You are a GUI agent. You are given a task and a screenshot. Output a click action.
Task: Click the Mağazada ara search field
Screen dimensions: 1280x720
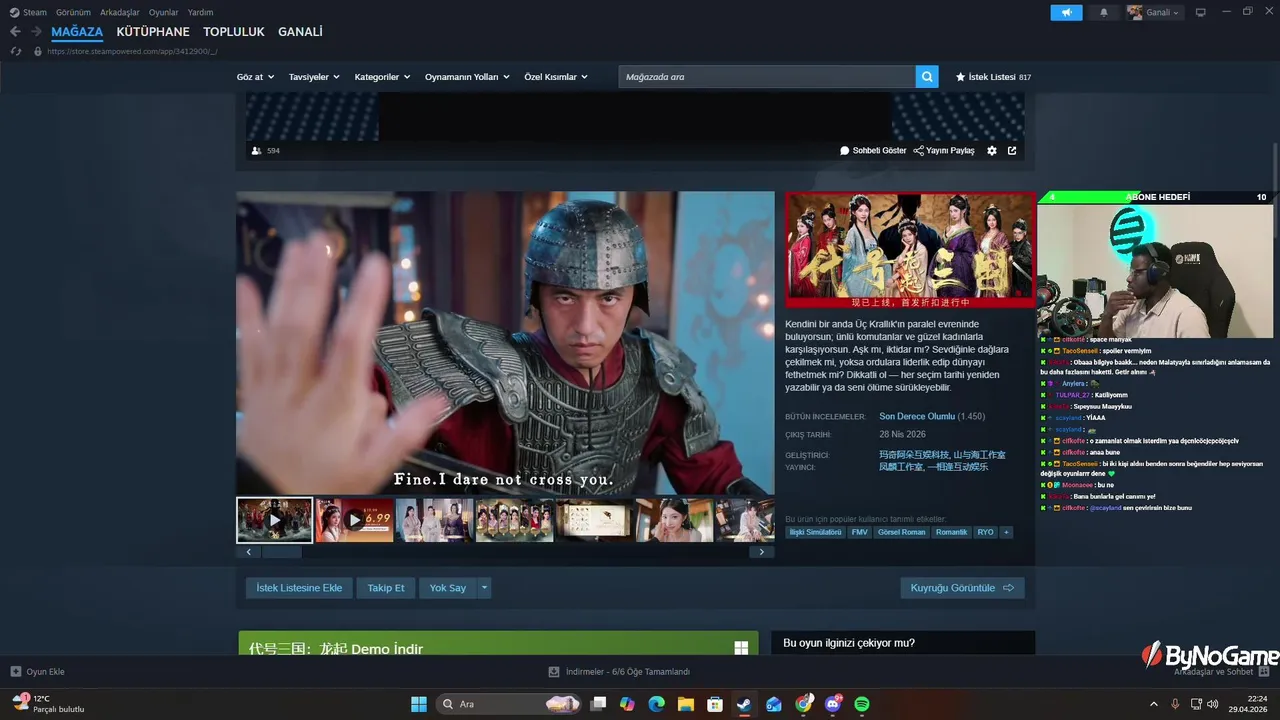click(x=767, y=77)
